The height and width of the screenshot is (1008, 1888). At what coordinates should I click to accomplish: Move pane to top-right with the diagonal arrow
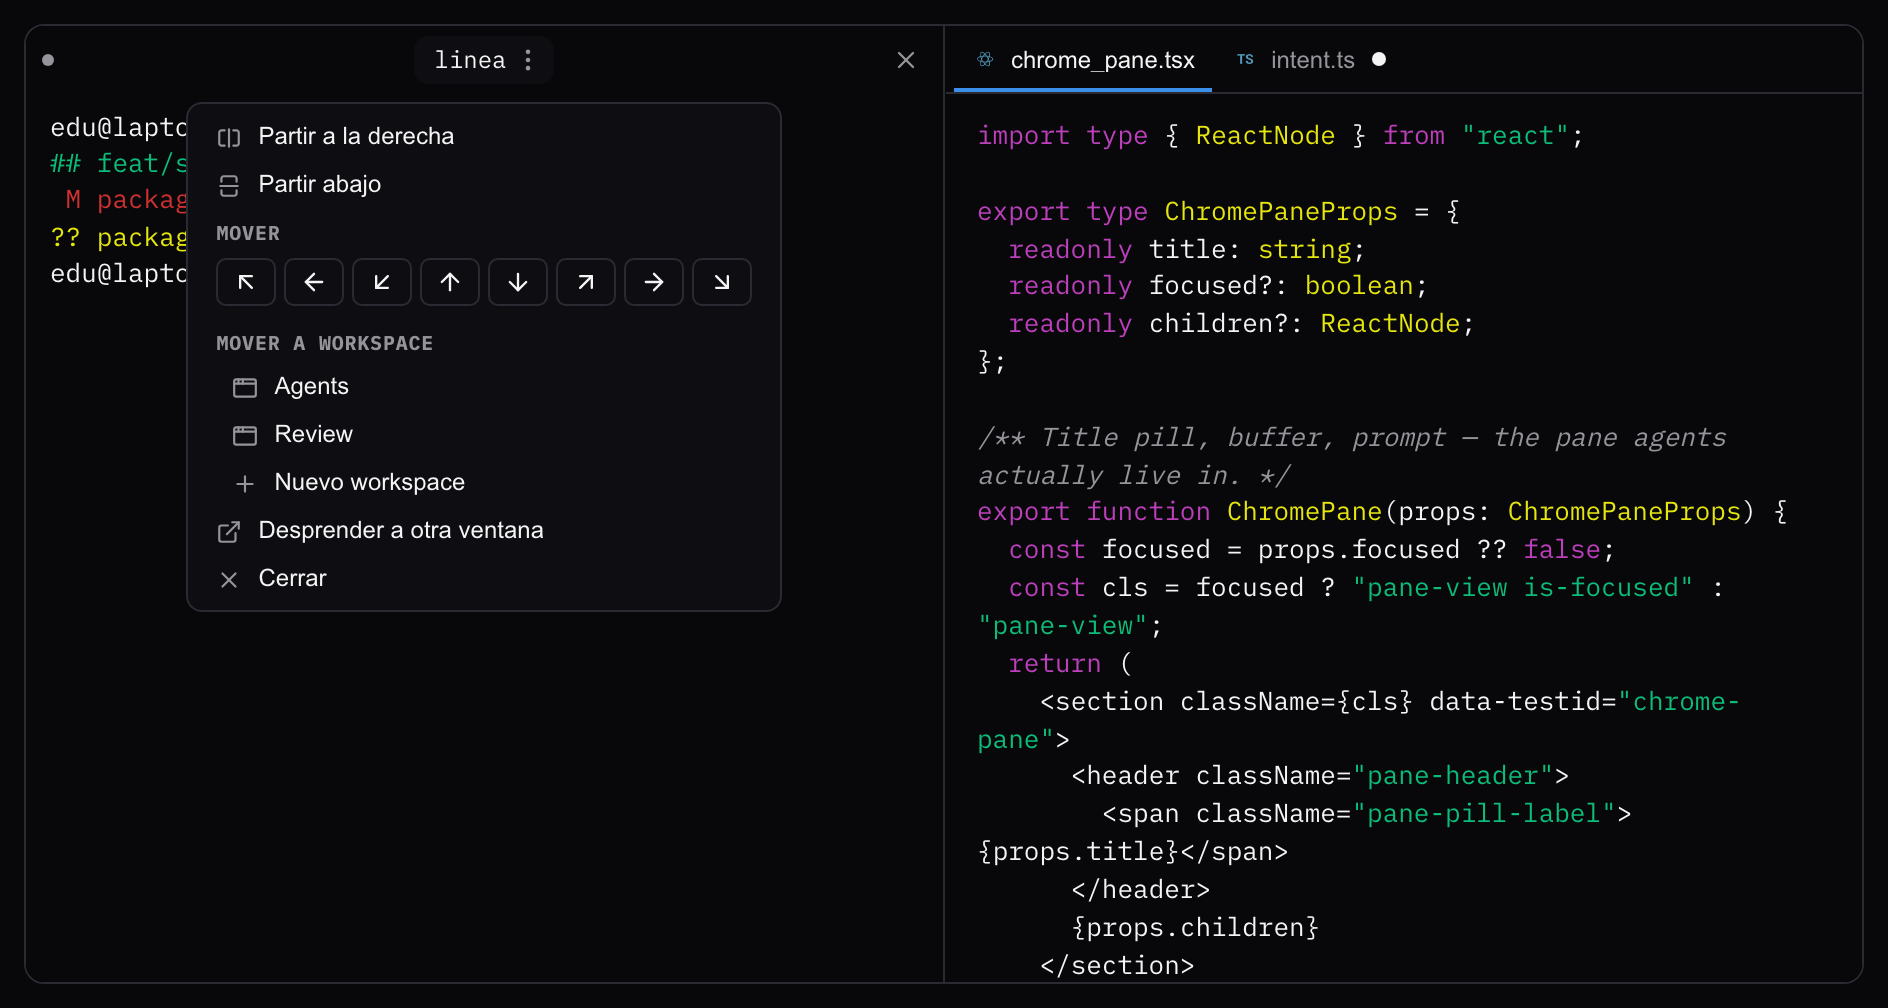pyautogui.click(x=586, y=282)
